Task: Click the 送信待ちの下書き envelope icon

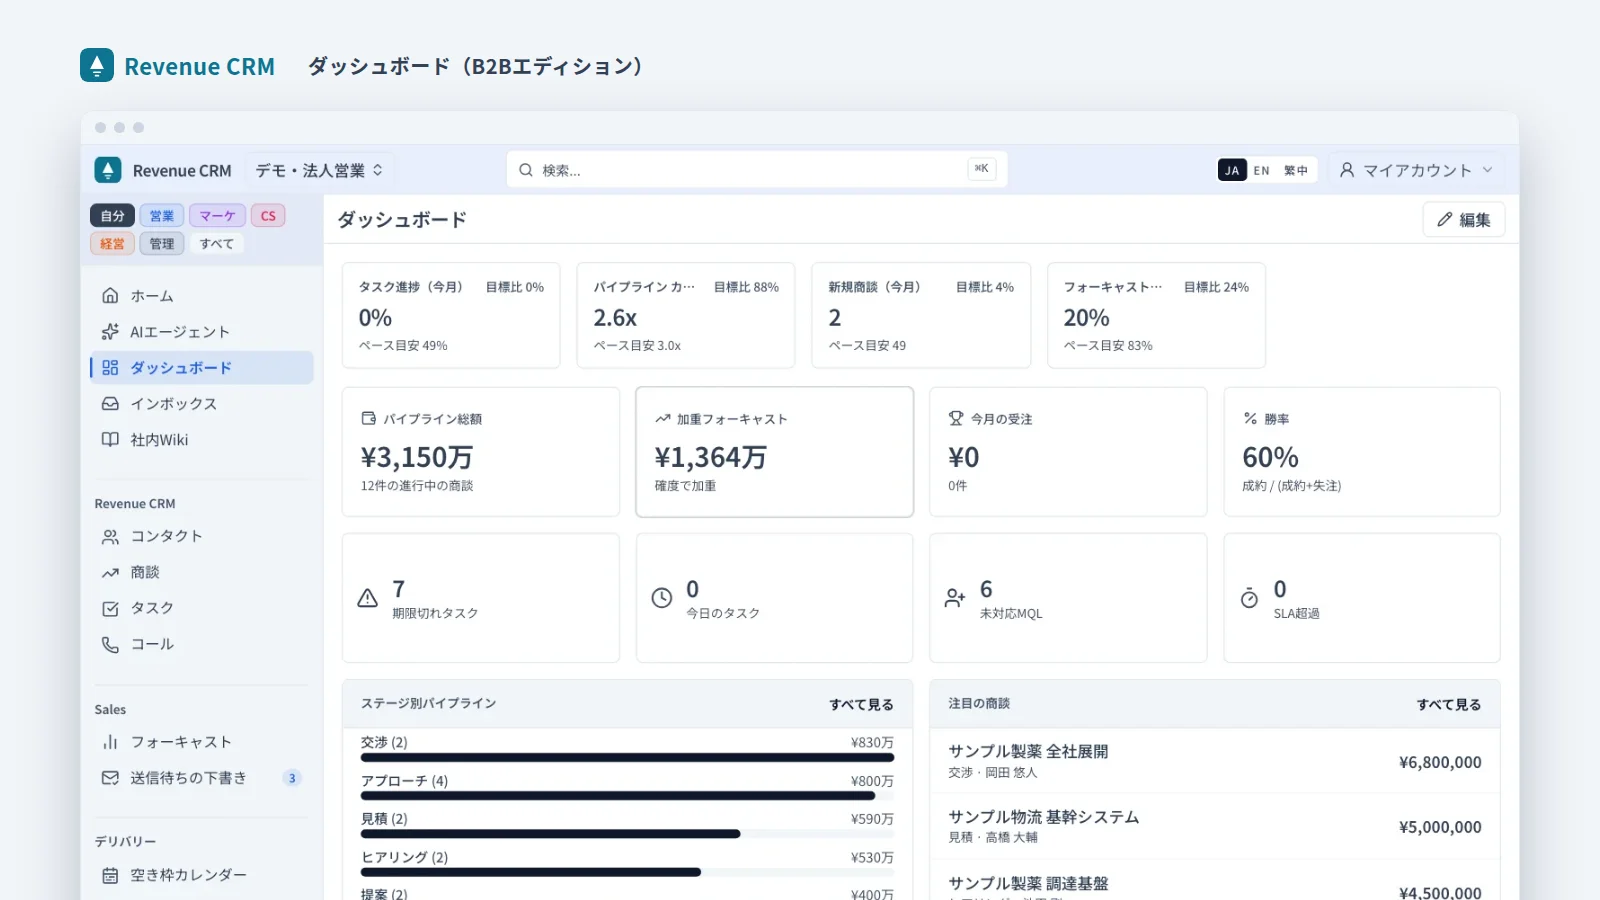Action: [x=110, y=778]
